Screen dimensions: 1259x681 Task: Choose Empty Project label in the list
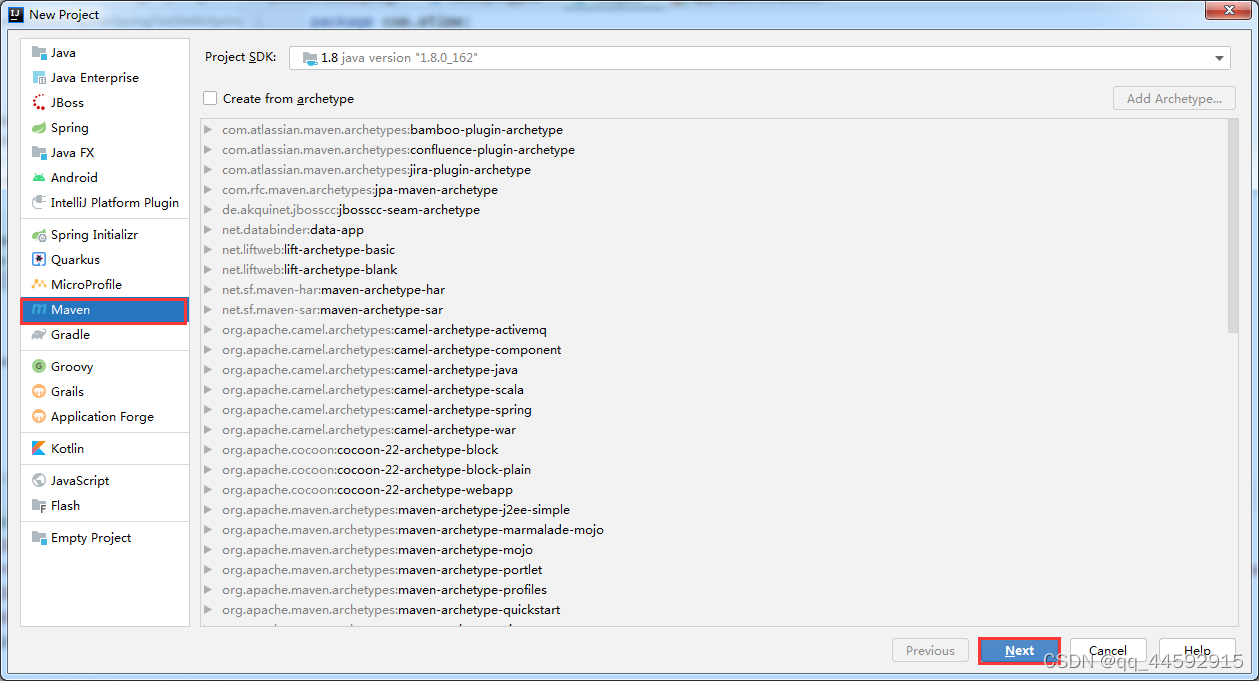91,538
